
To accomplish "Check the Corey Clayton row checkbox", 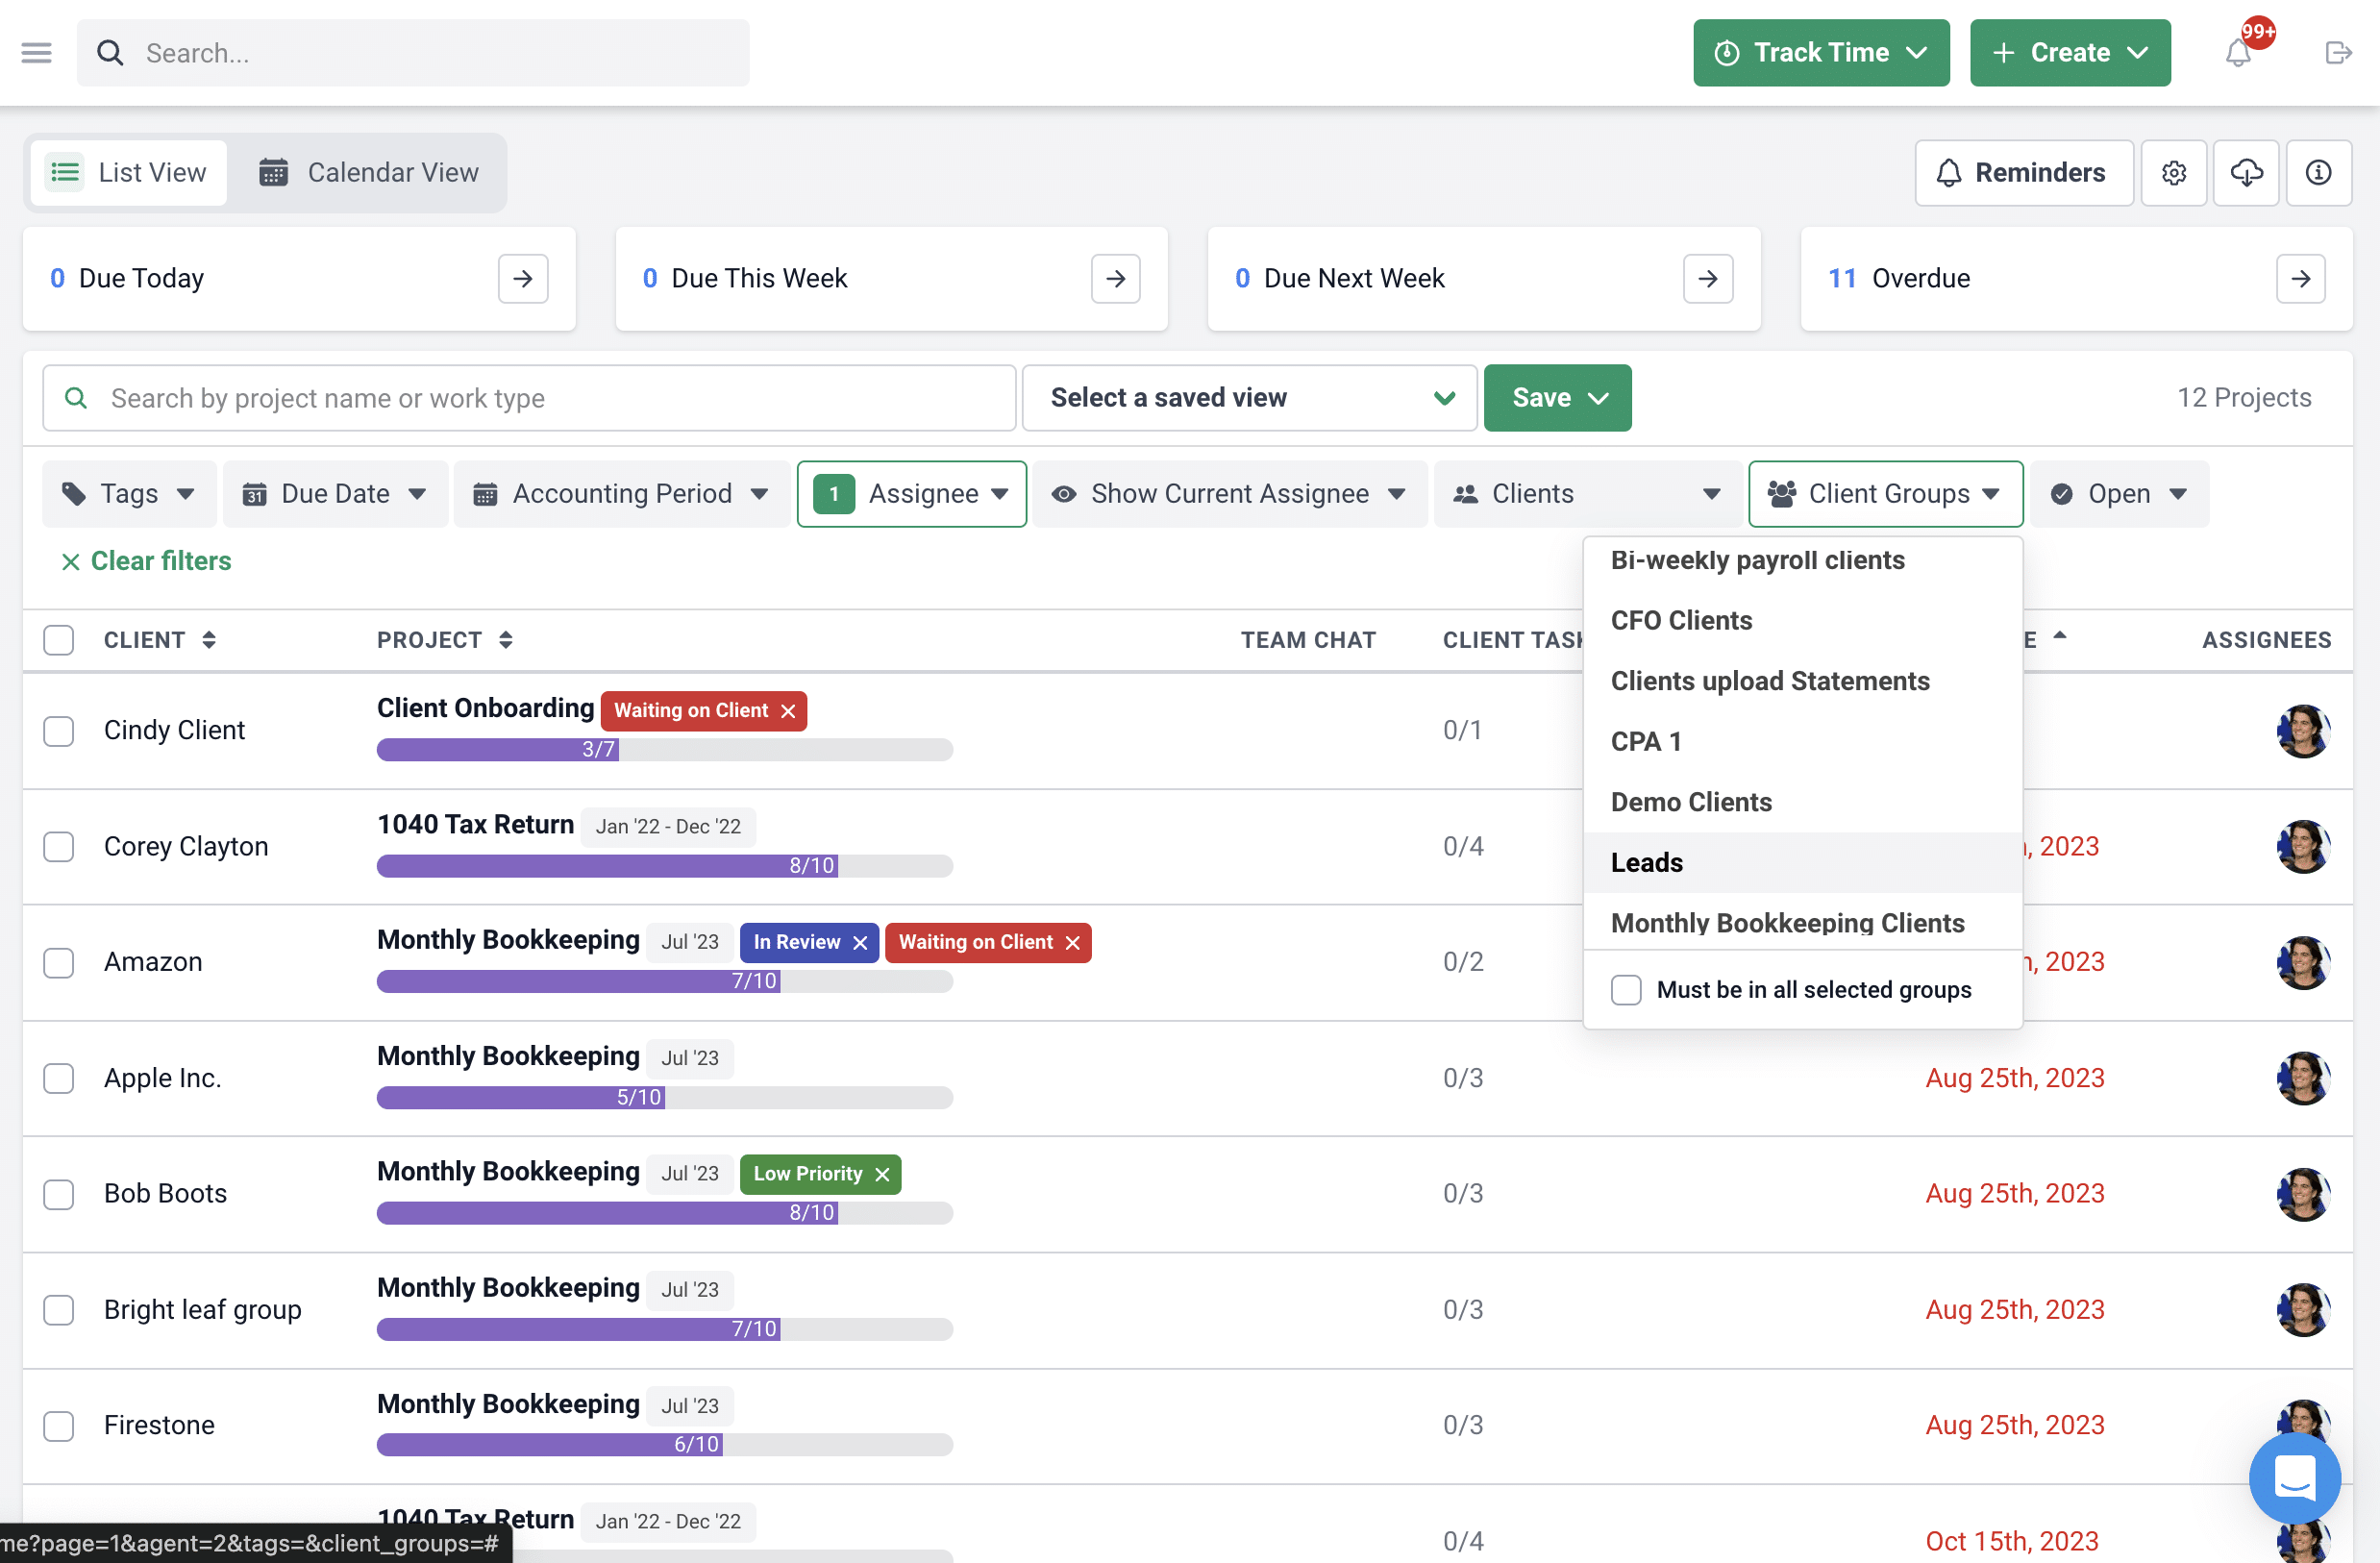I will [59, 847].
